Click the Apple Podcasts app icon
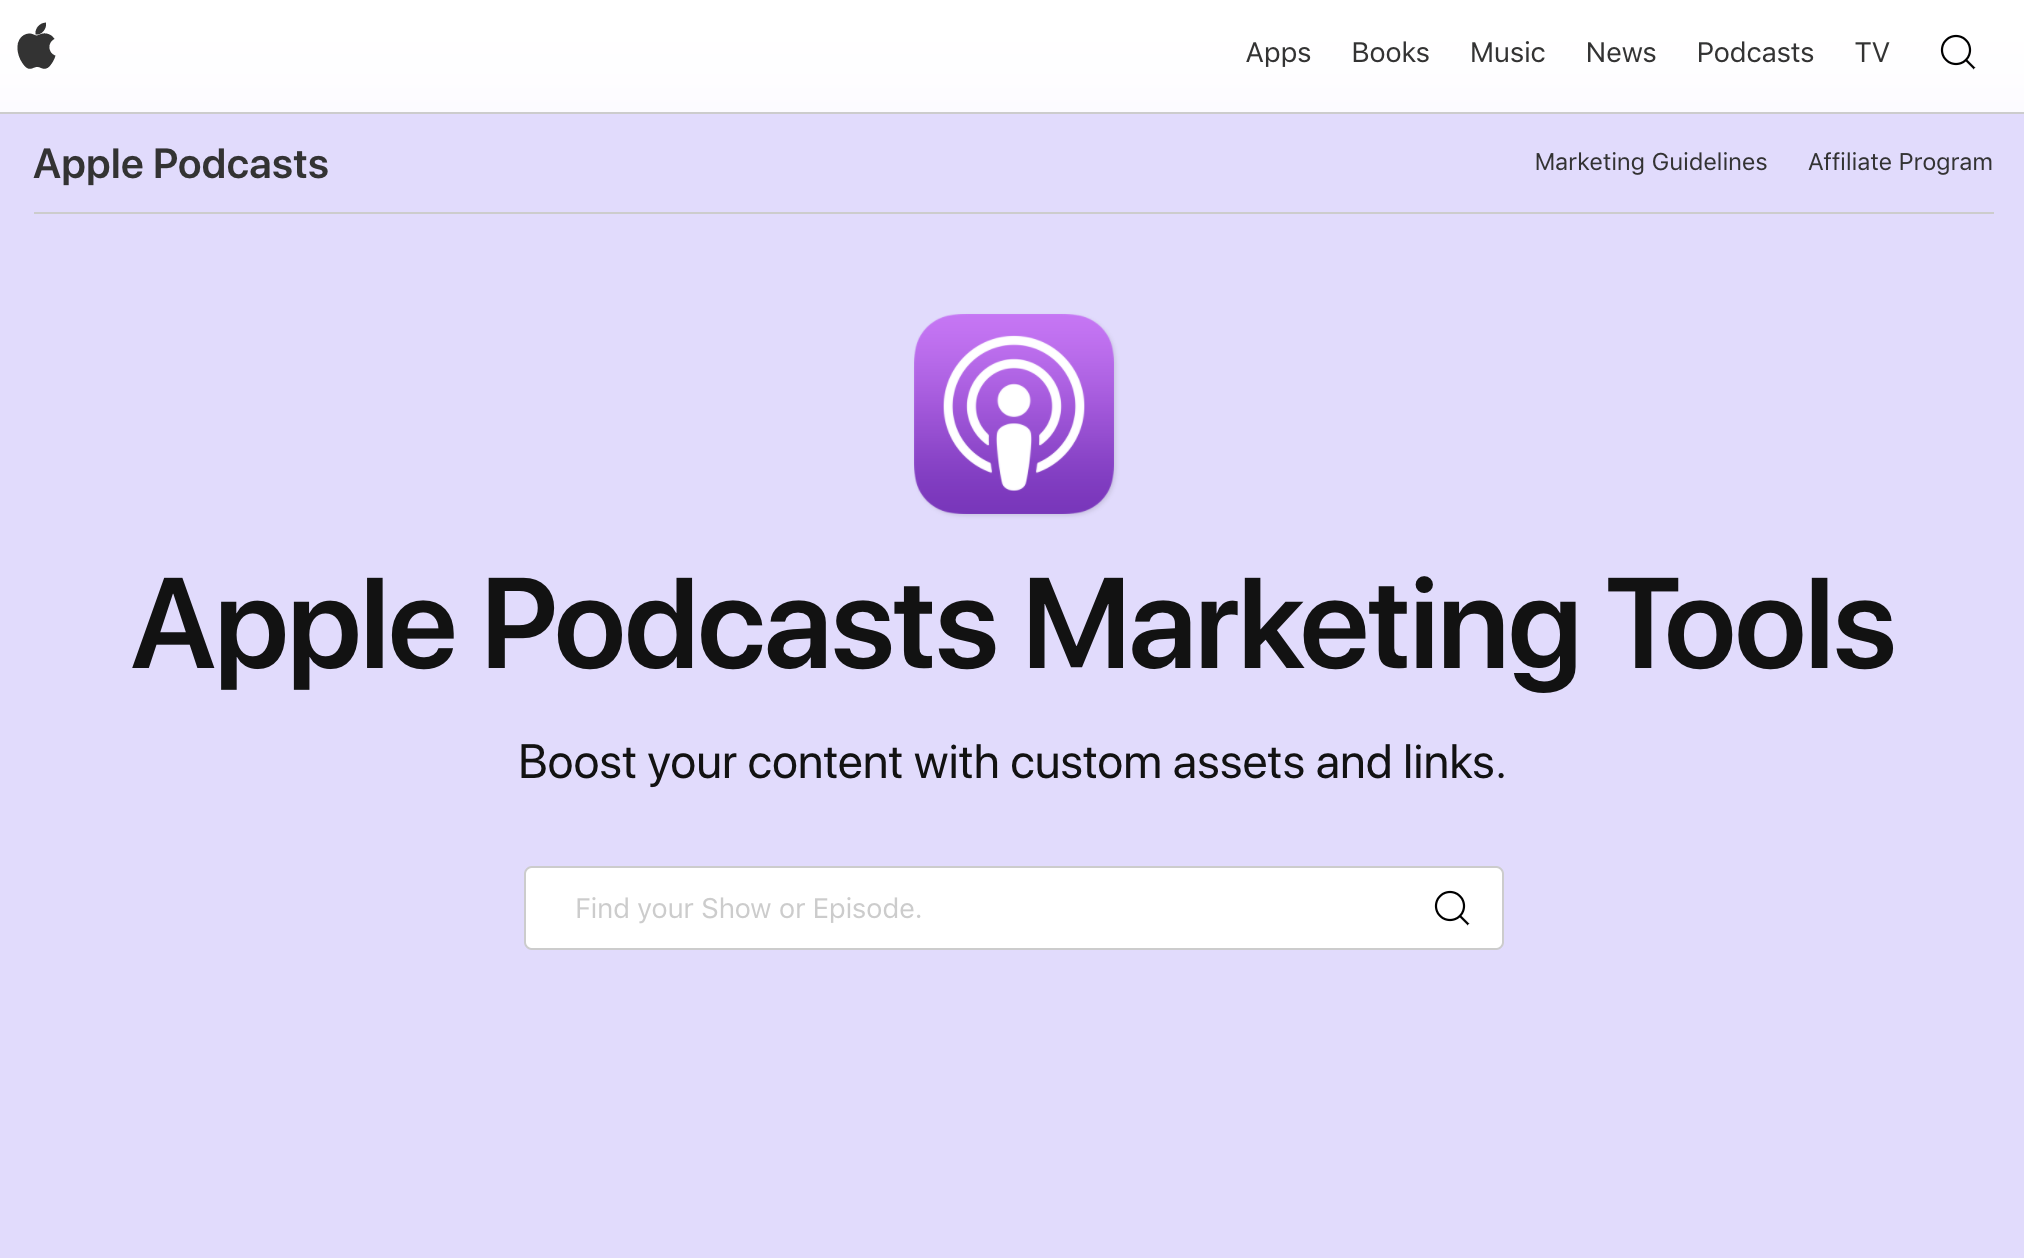This screenshot has height=1258, width=2024. click(1013, 414)
